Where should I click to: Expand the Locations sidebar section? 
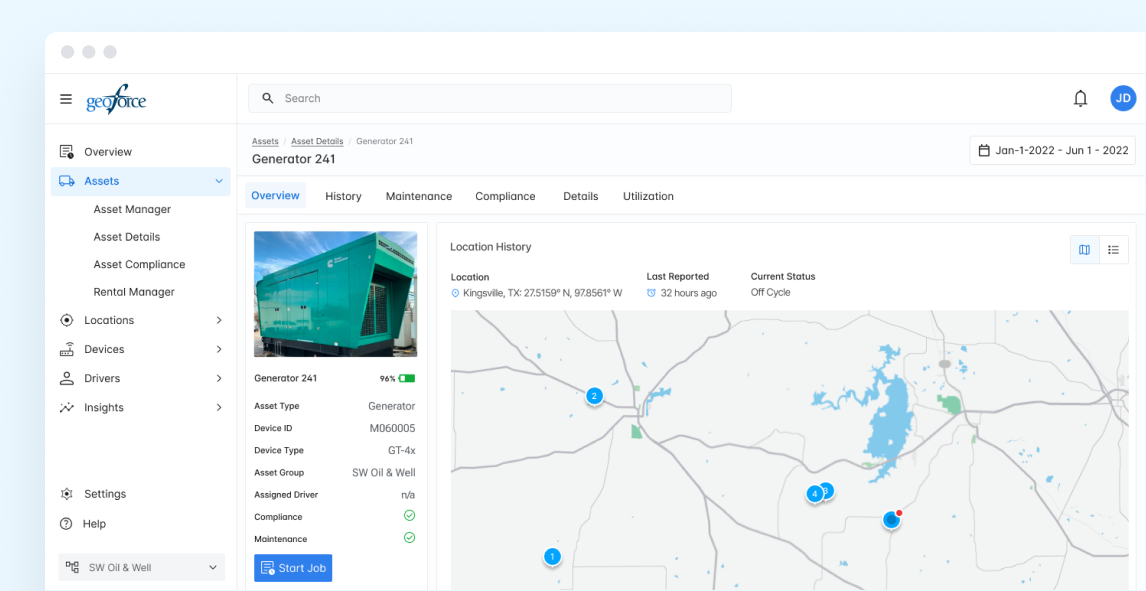click(219, 320)
